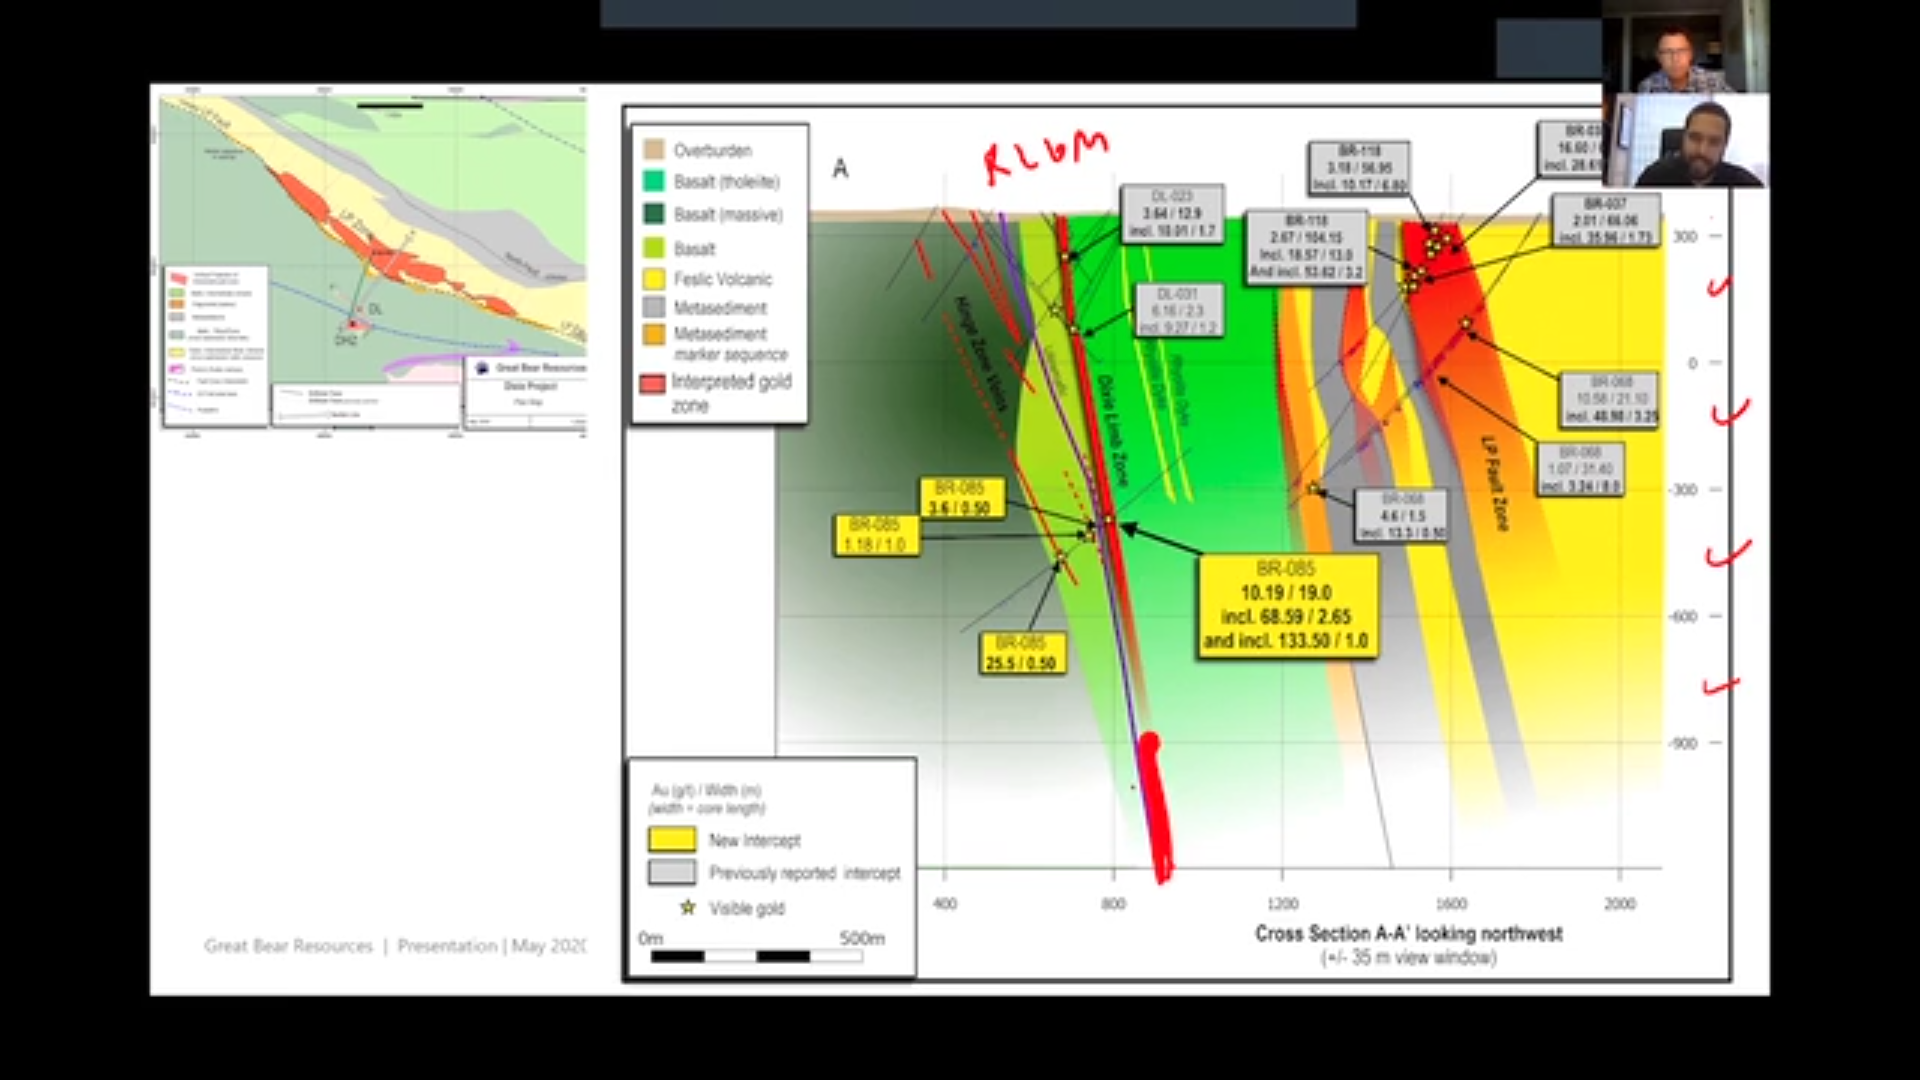Click the Visible gold star legend icon
Screen dimensions: 1920x1080
687,908
